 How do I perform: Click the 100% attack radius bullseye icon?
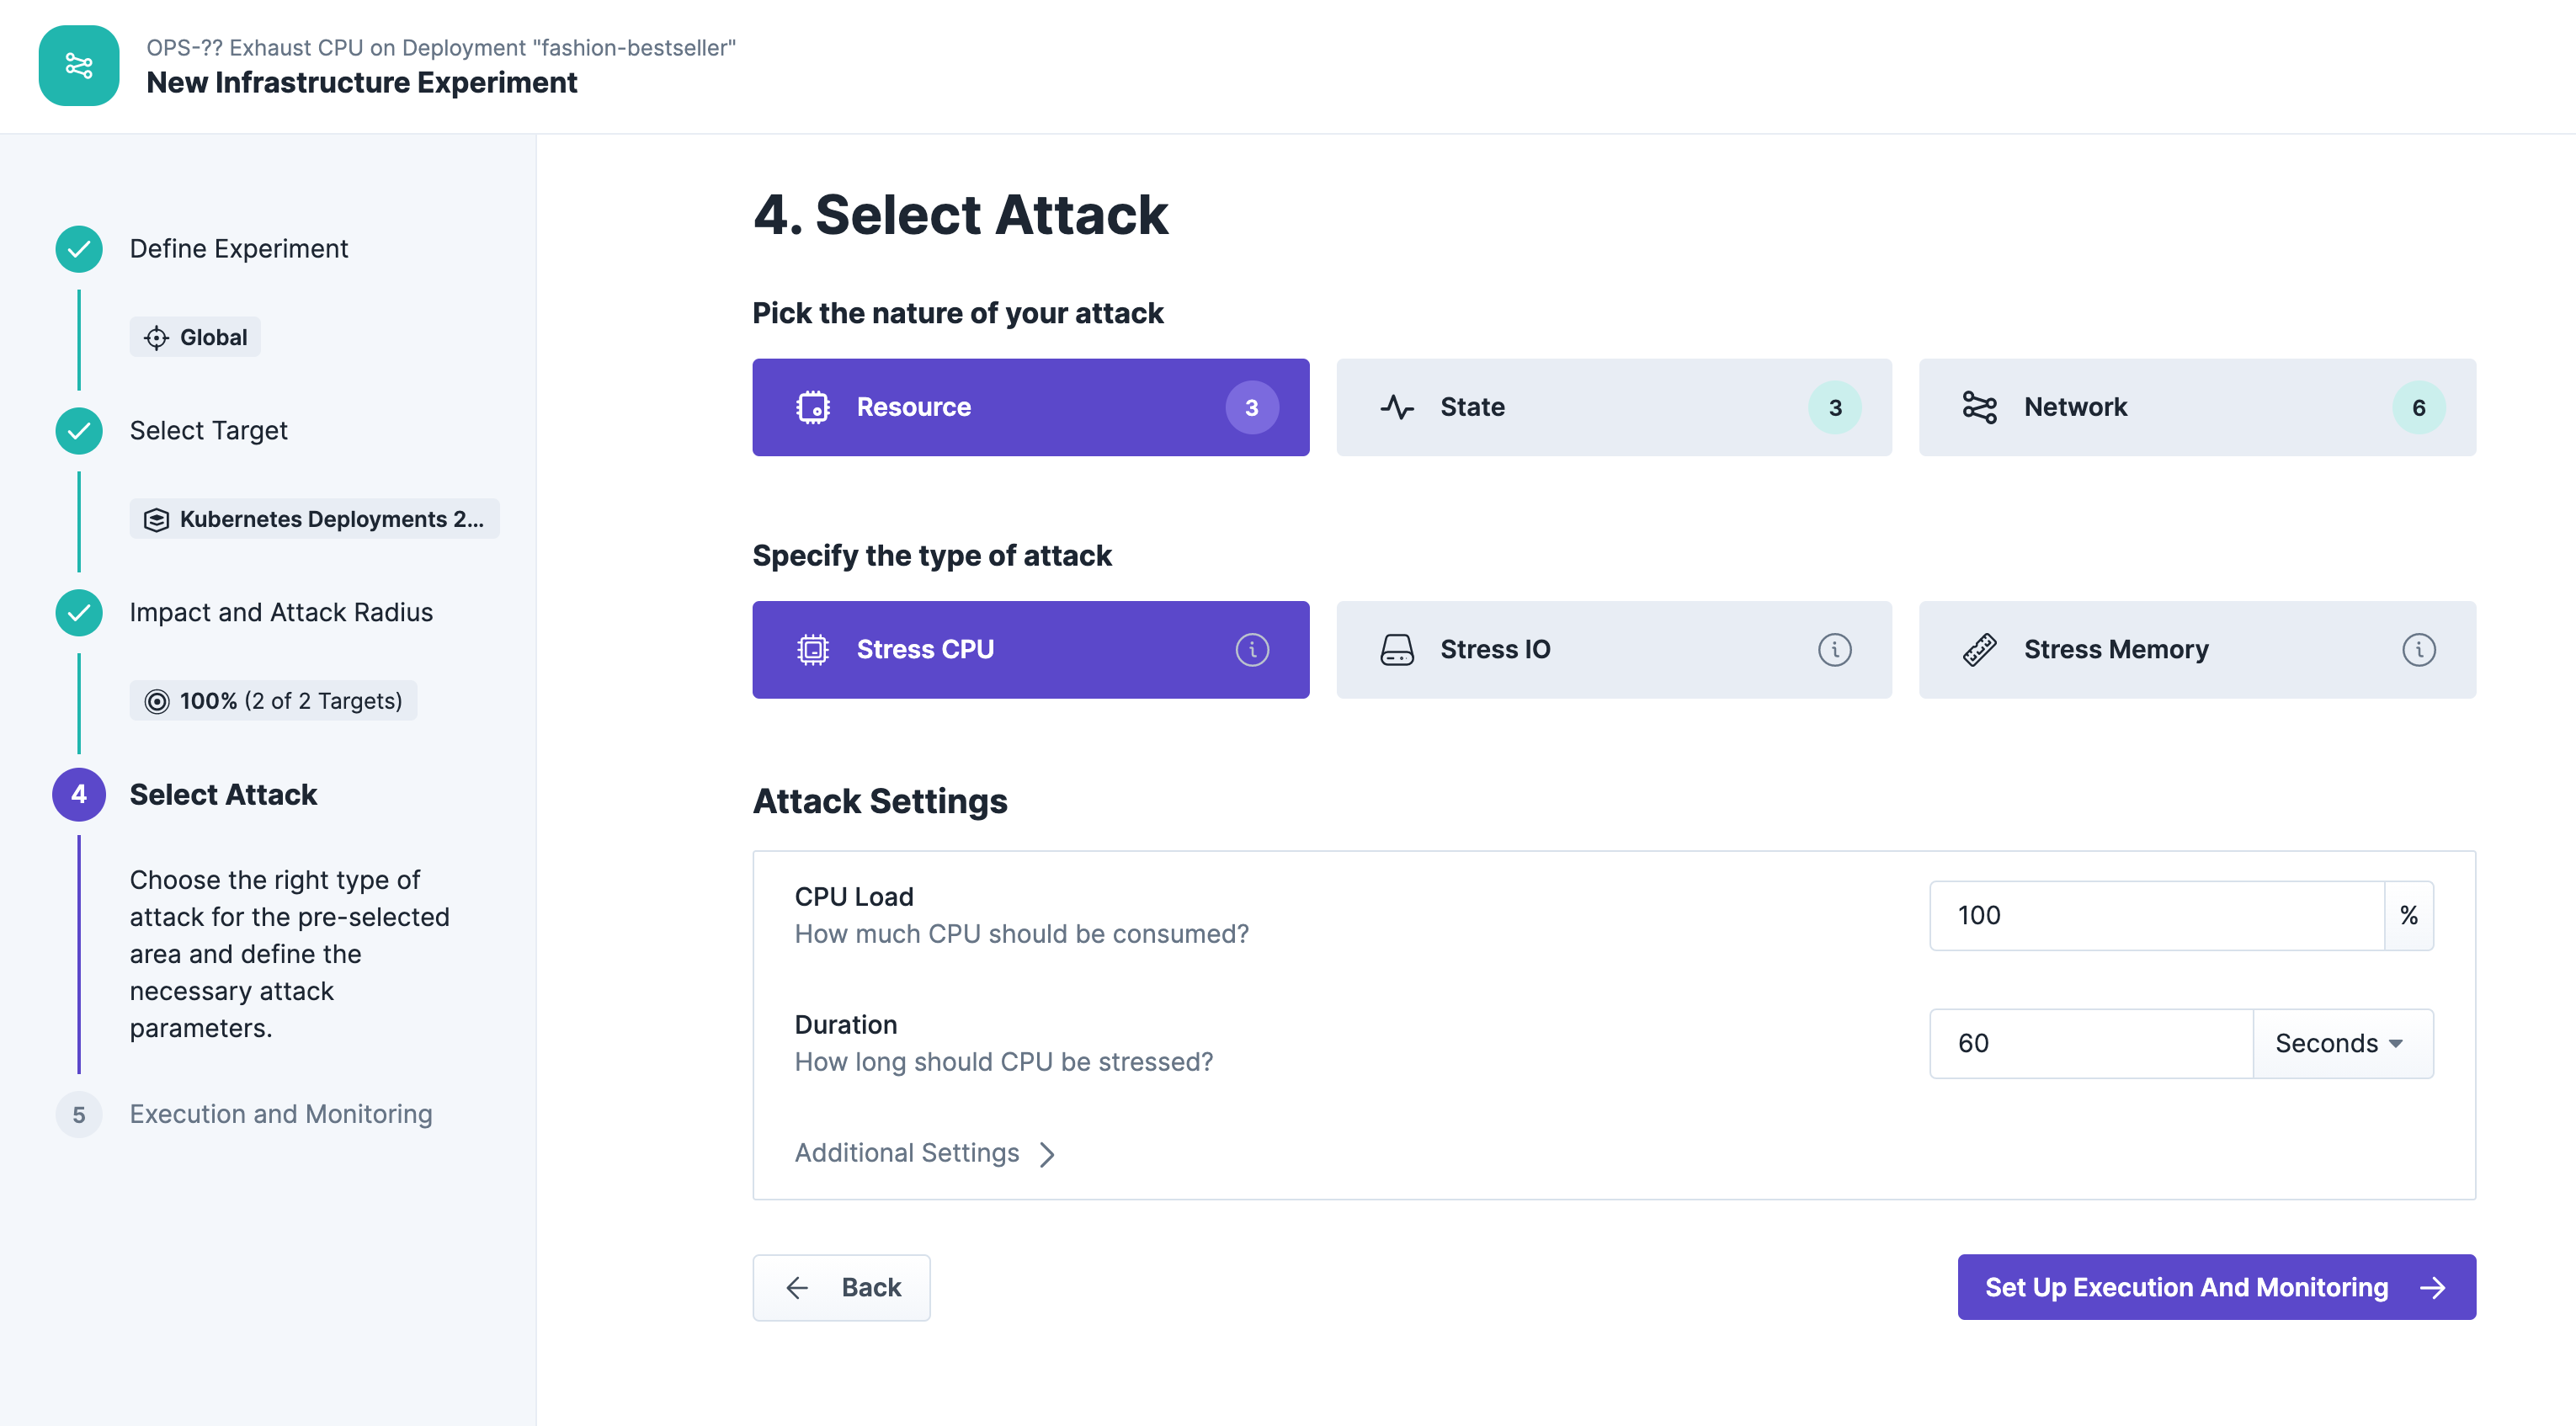156,702
